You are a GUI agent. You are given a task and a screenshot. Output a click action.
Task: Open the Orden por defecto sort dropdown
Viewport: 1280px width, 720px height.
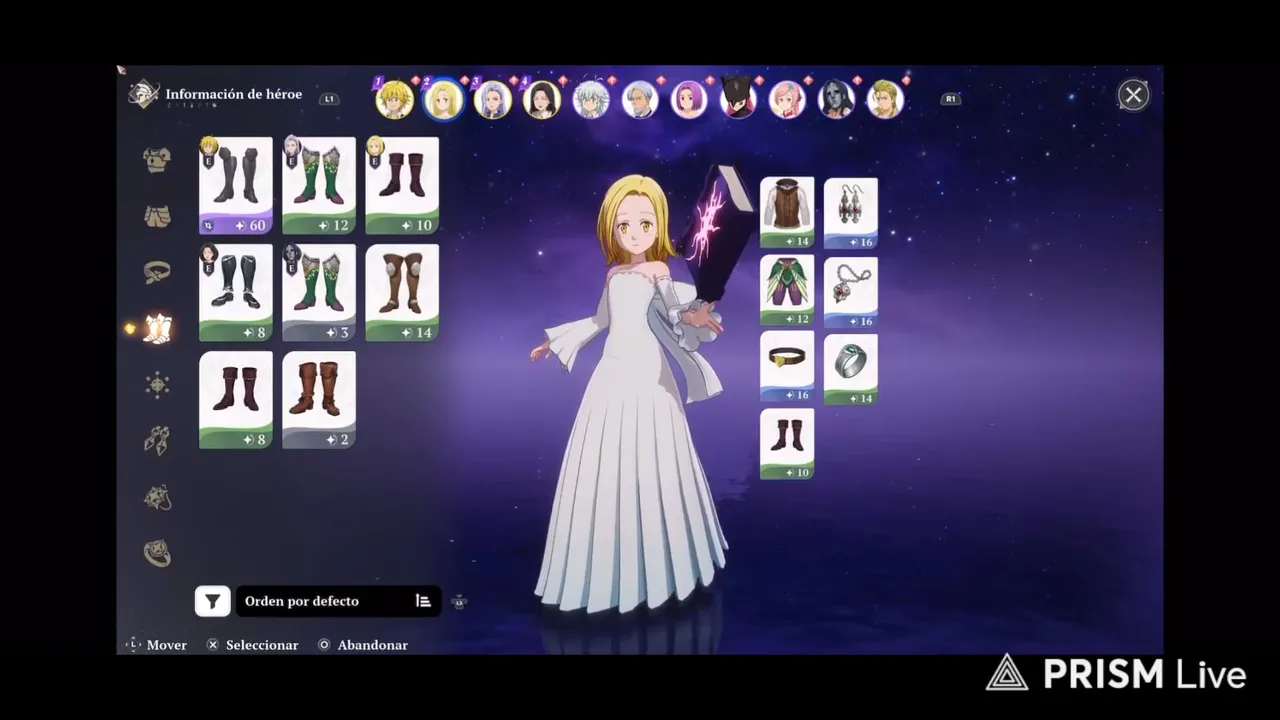point(338,601)
